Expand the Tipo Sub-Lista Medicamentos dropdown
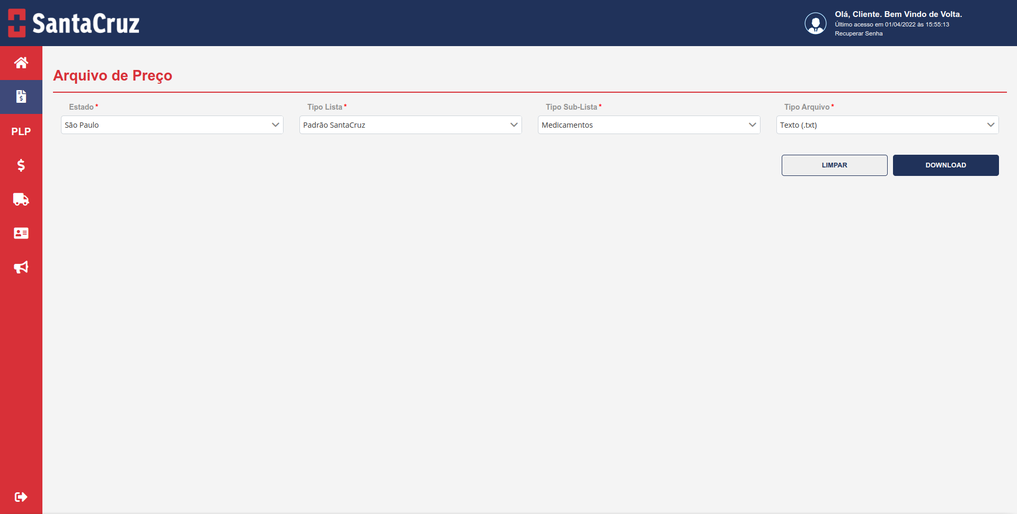 point(649,125)
